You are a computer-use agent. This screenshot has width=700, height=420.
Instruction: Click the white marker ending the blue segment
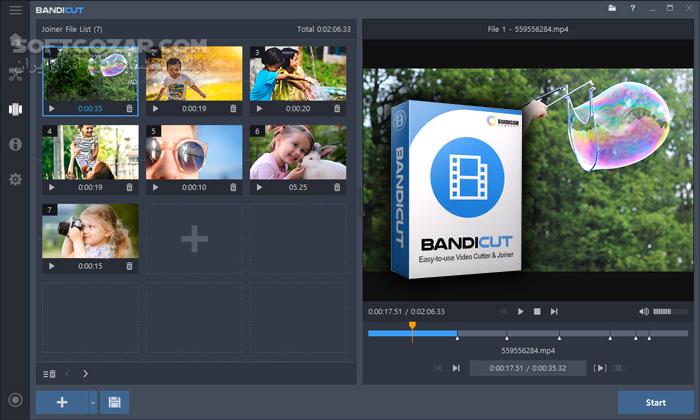(x=457, y=338)
